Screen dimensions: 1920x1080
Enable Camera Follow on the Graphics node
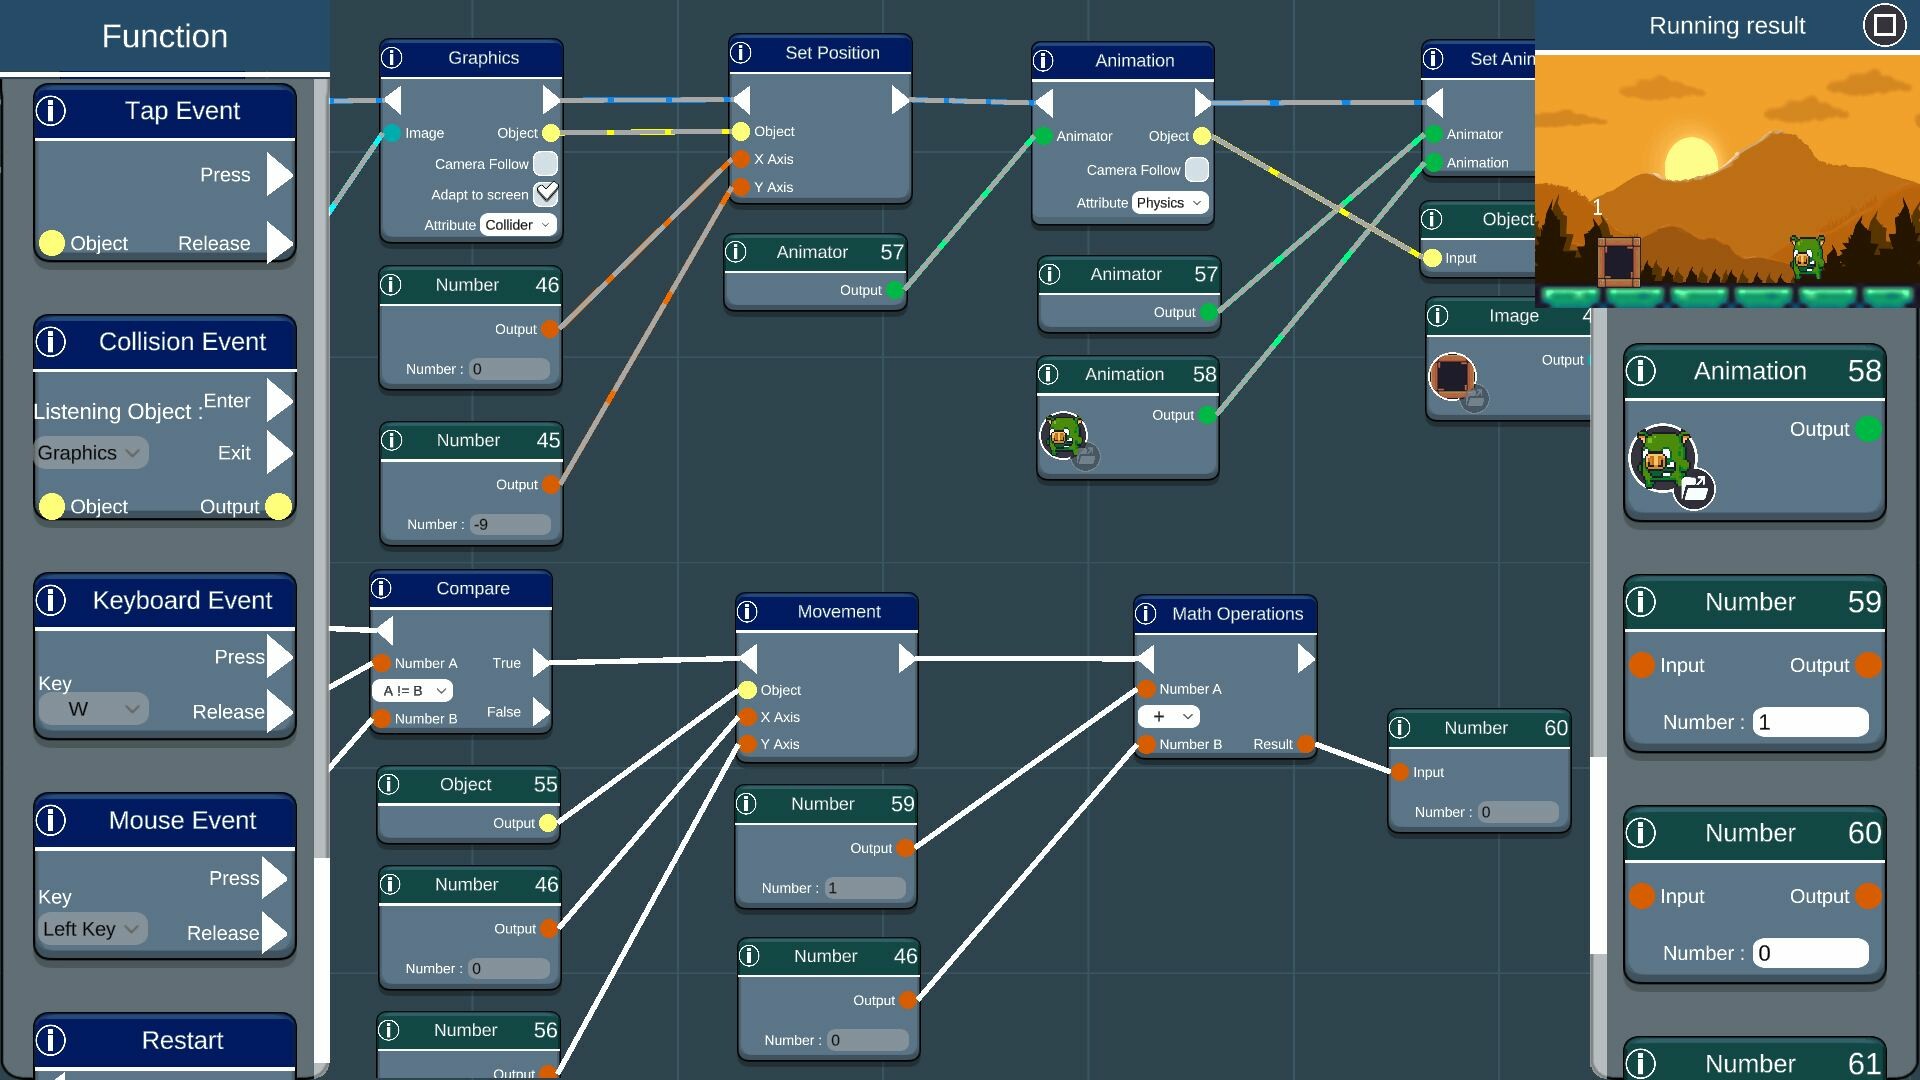click(x=545, y=163)
